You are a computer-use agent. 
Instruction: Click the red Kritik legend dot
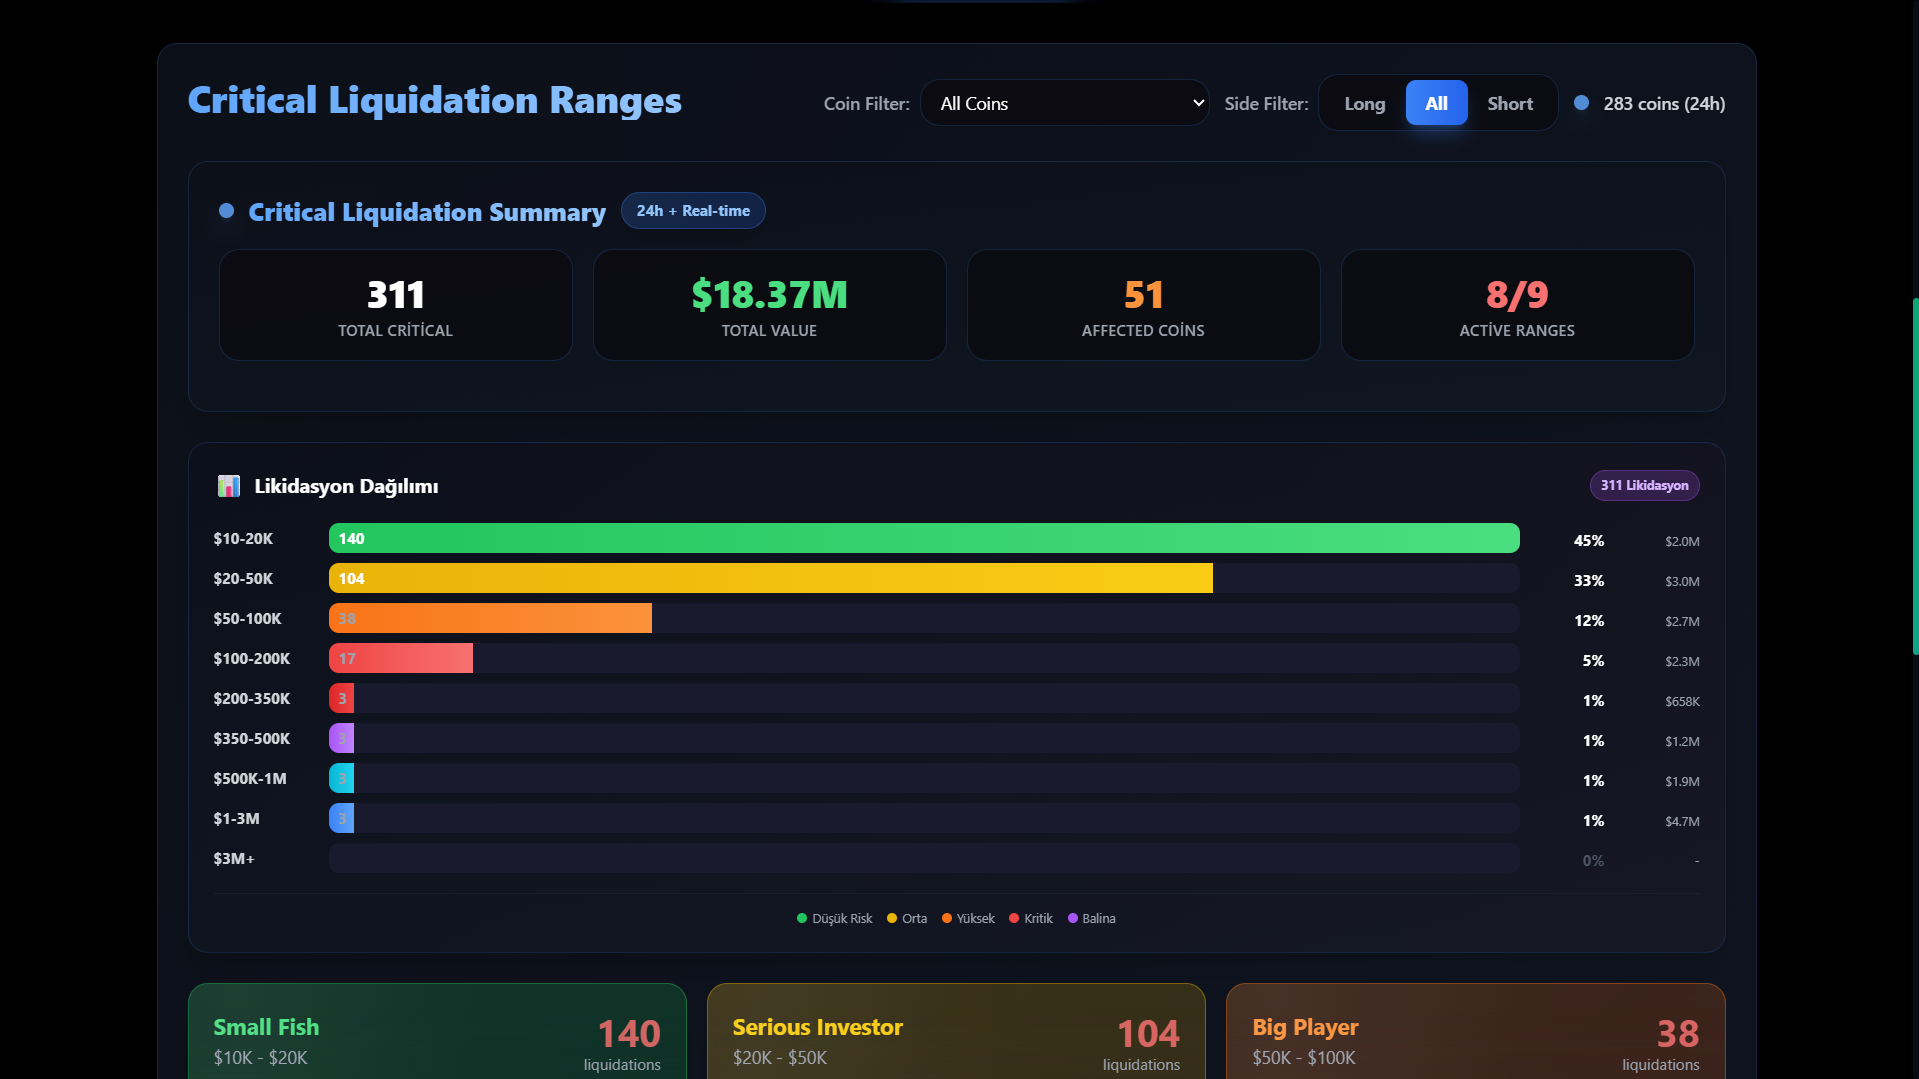[1014, 918]
